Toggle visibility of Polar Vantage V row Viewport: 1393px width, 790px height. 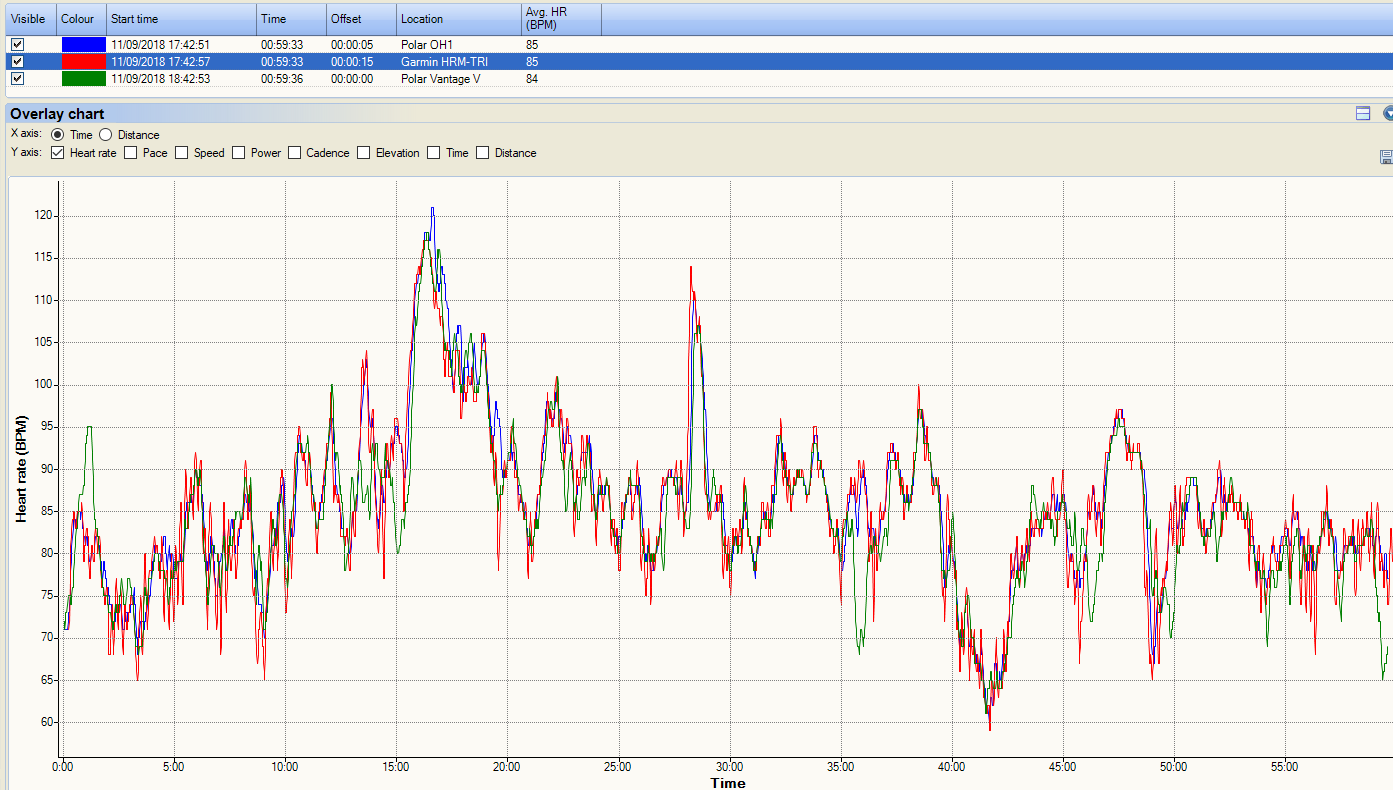pos(17,79)
